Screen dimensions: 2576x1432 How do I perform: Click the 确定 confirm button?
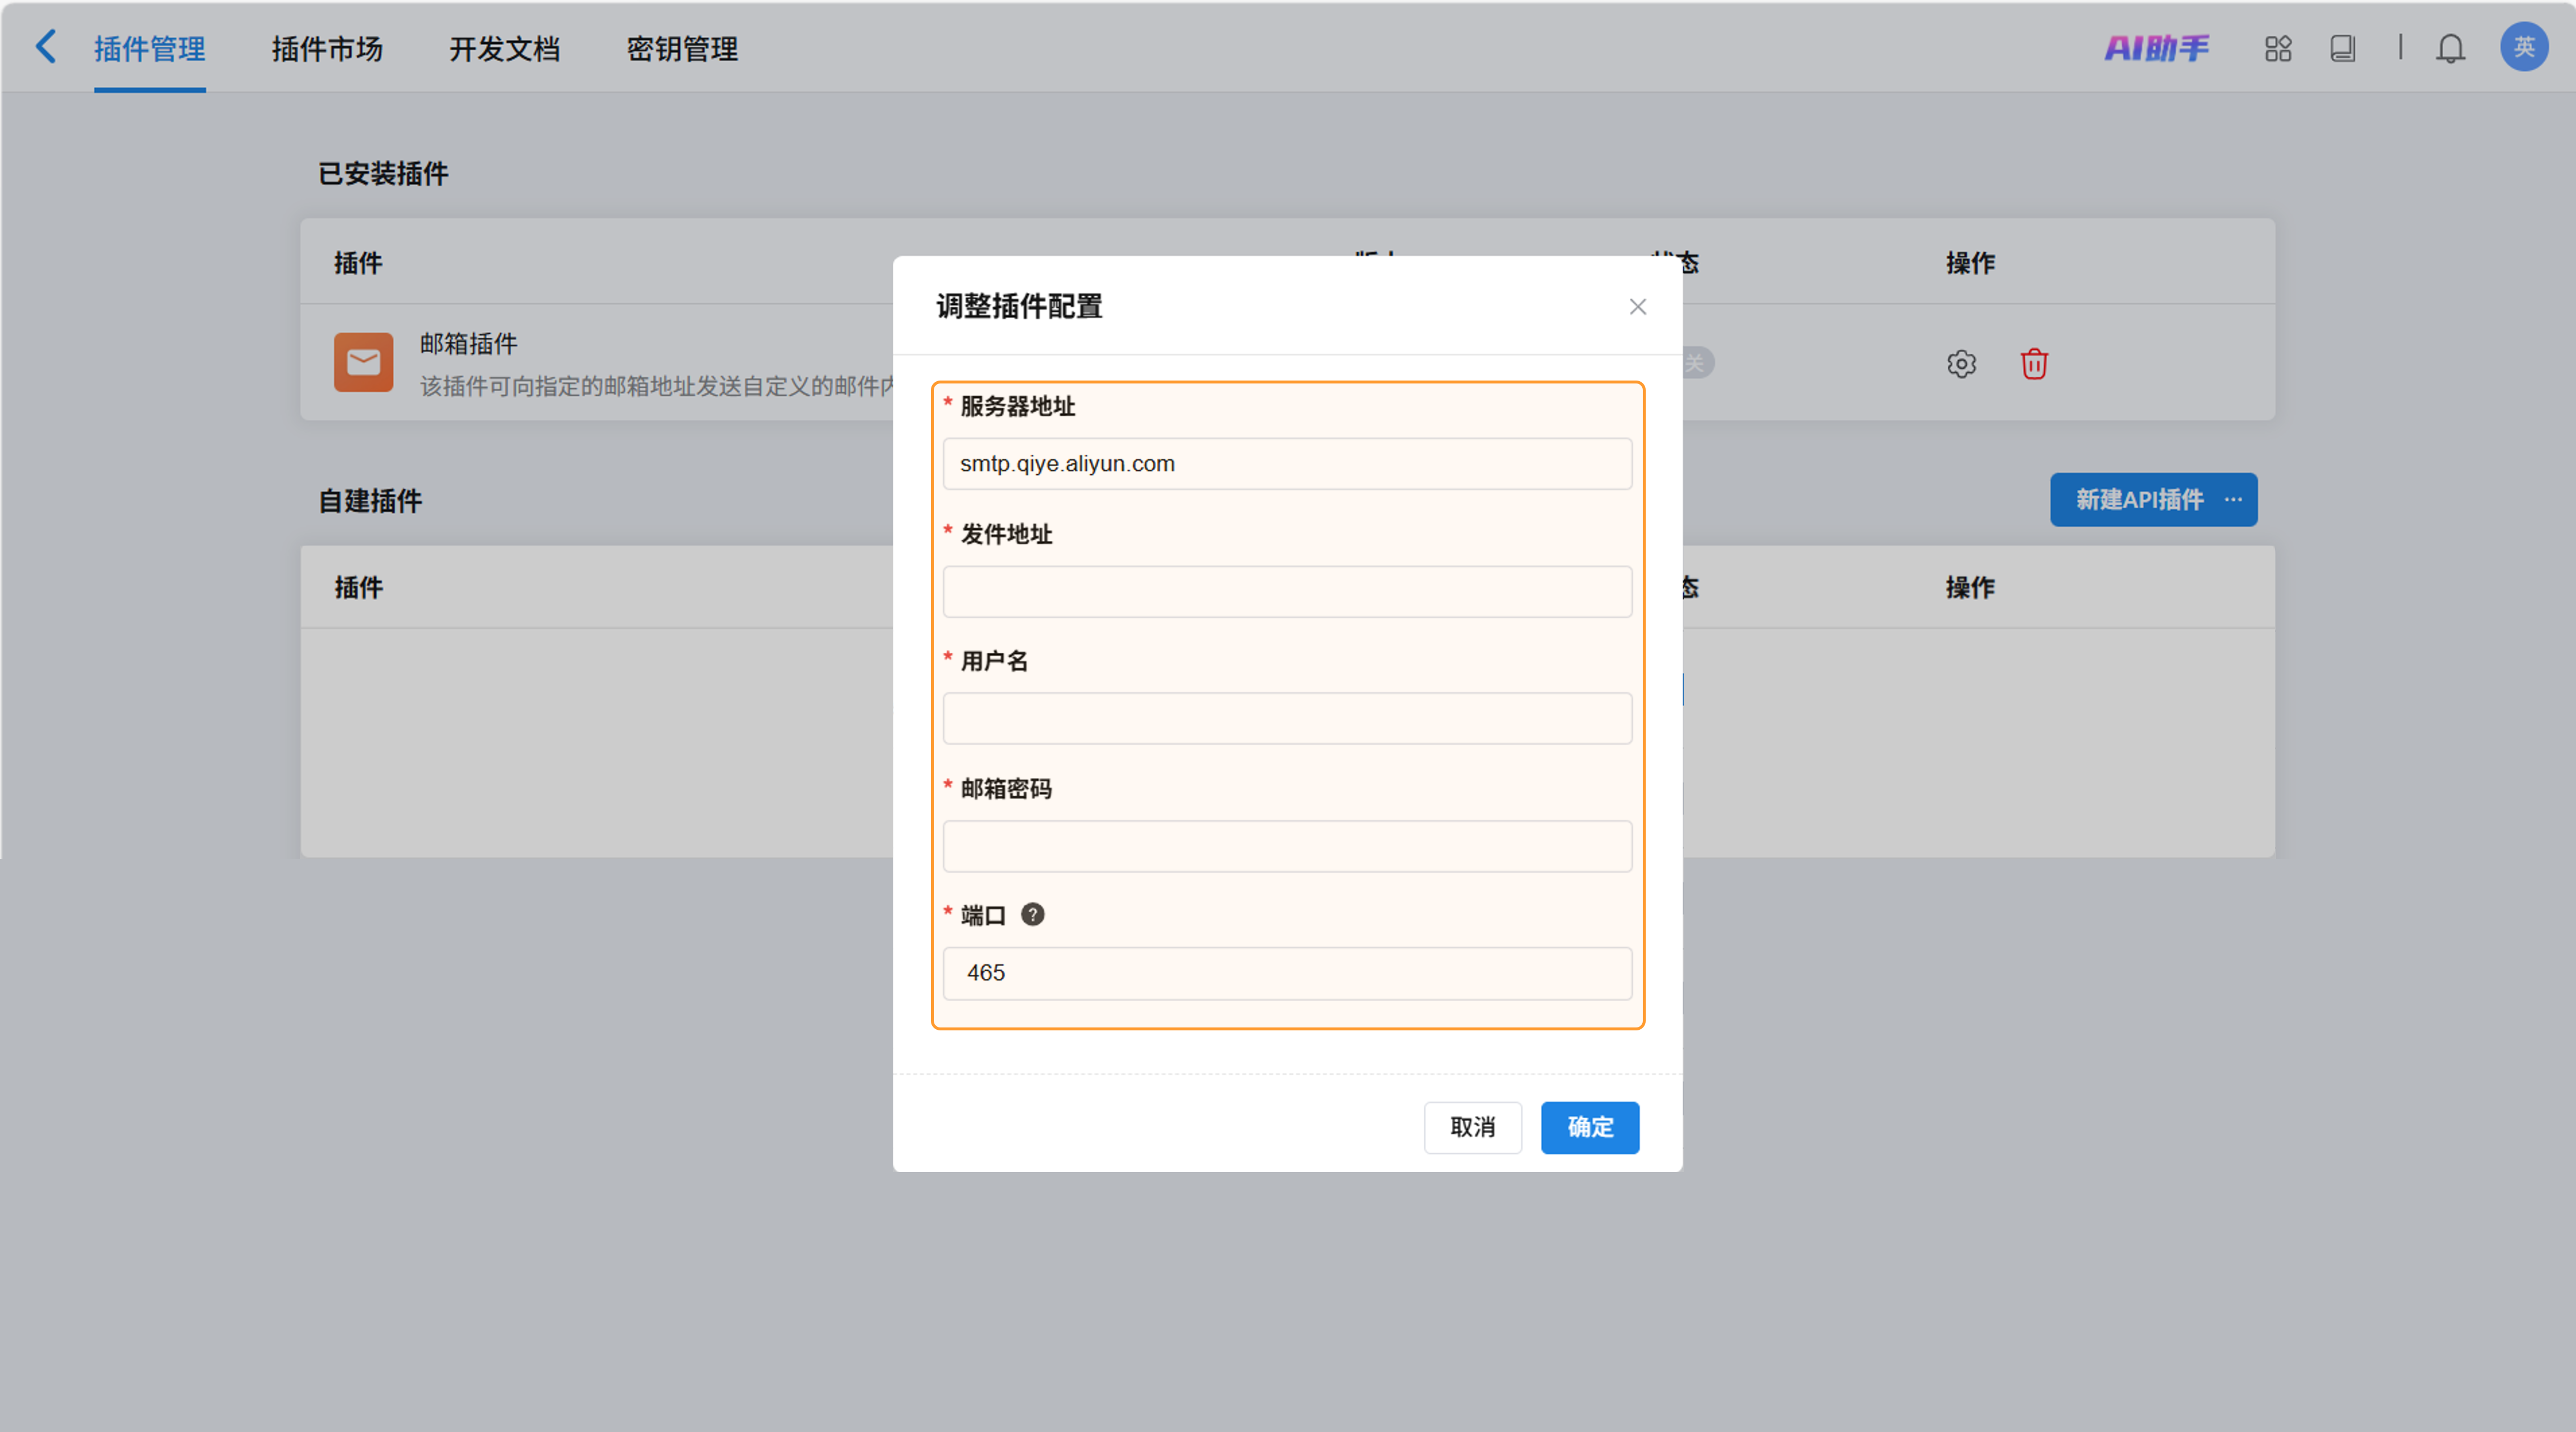coord(1589,1128)
